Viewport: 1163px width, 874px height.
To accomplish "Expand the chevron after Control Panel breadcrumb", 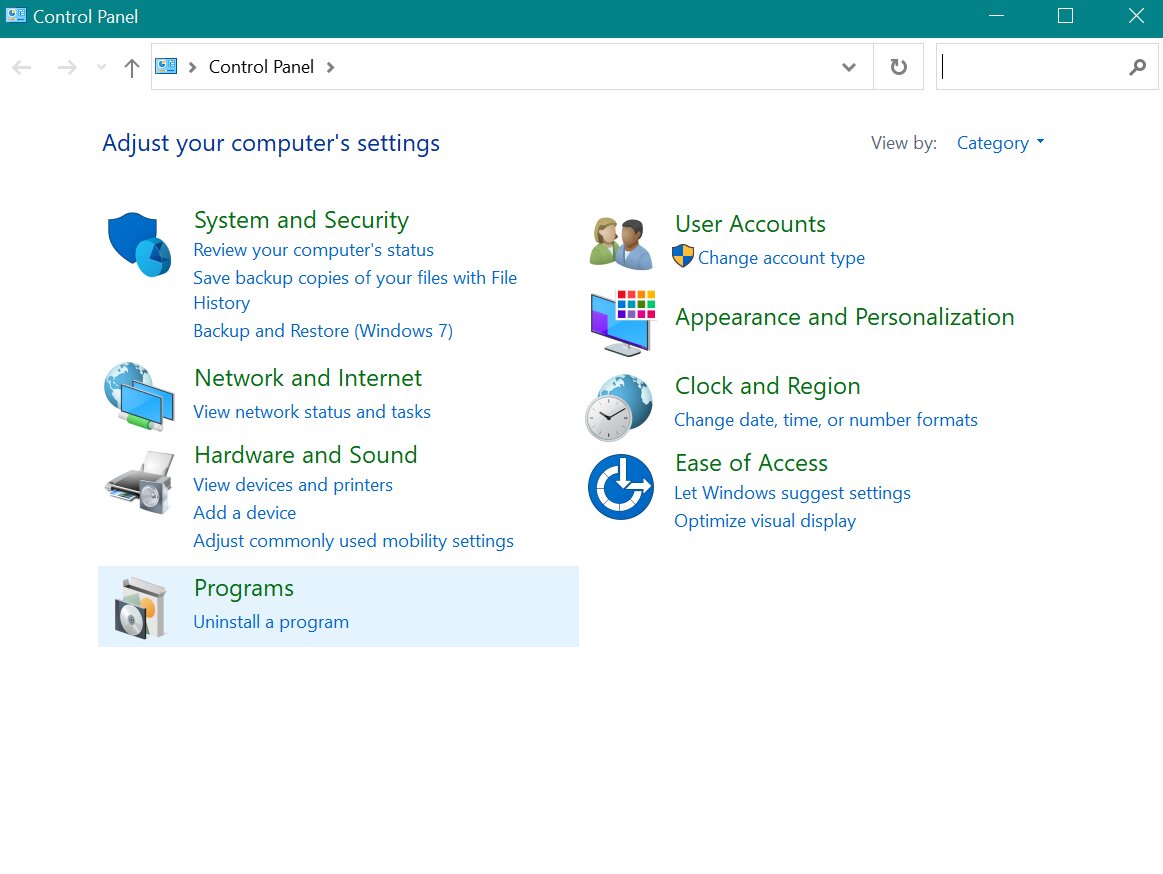I will tap(330, 68).
